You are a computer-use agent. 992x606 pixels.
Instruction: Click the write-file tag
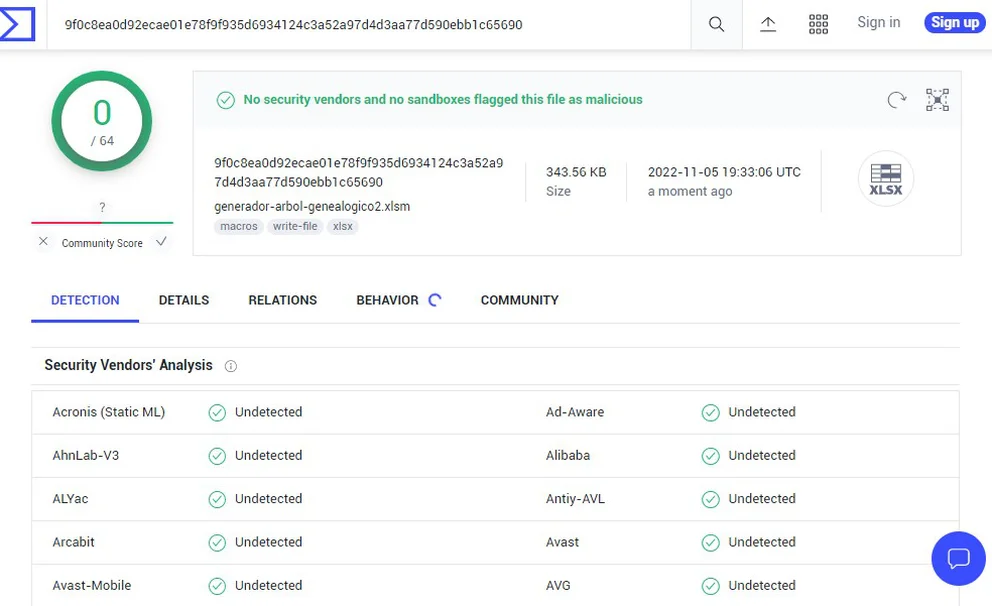(295, 226)
